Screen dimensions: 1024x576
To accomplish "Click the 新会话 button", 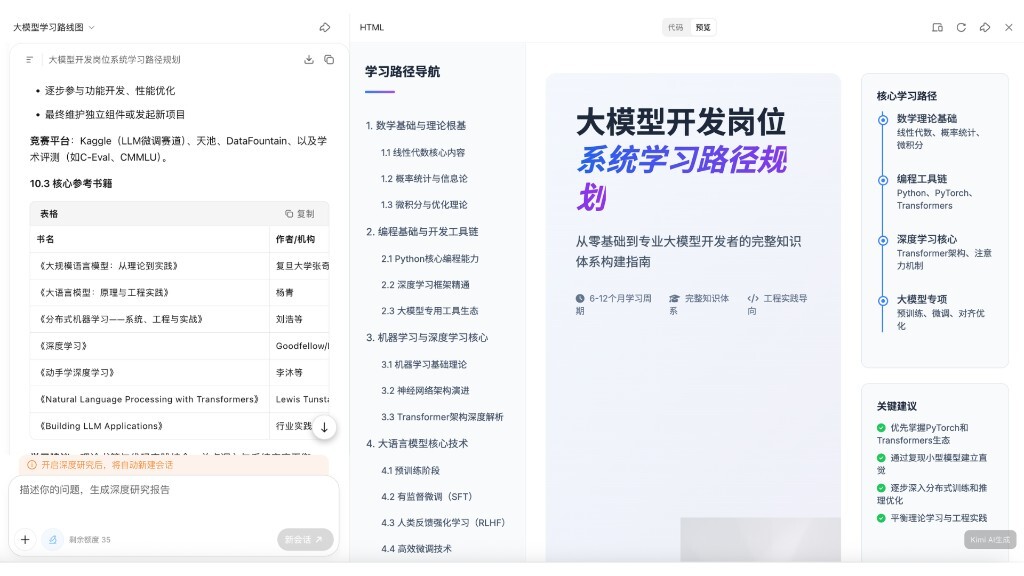I will [304, 539].
